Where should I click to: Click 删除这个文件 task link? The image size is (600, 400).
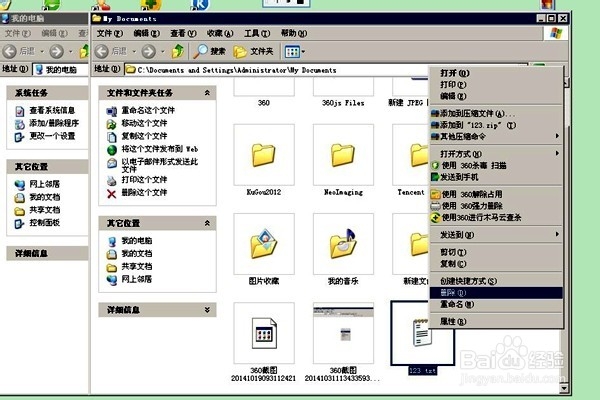pyautogui.click(x=144, y=193)
